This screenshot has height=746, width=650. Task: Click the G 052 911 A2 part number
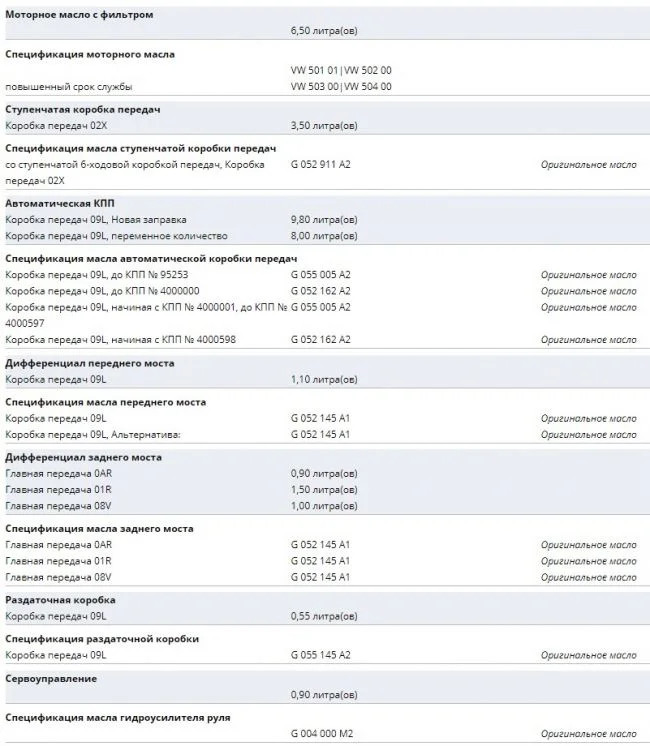[320, 164]
